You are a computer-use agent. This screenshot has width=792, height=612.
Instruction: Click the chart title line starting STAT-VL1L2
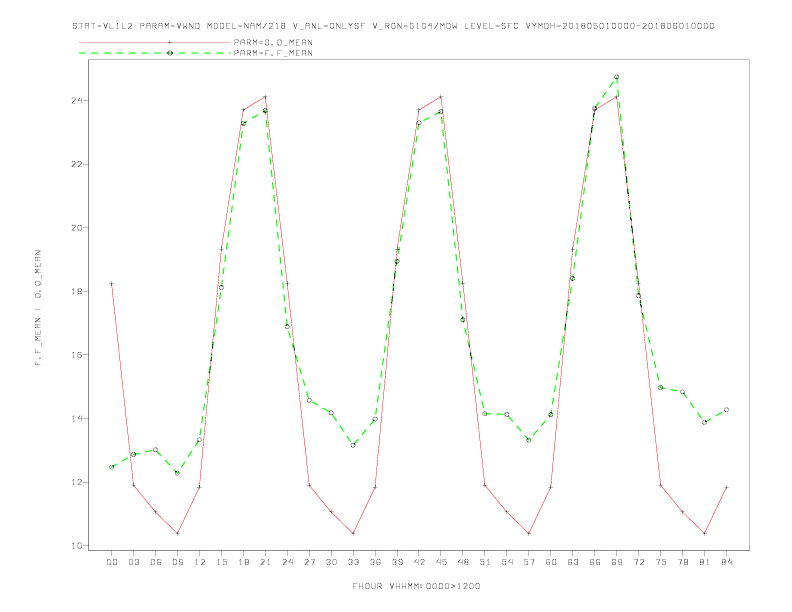[393, 26]
